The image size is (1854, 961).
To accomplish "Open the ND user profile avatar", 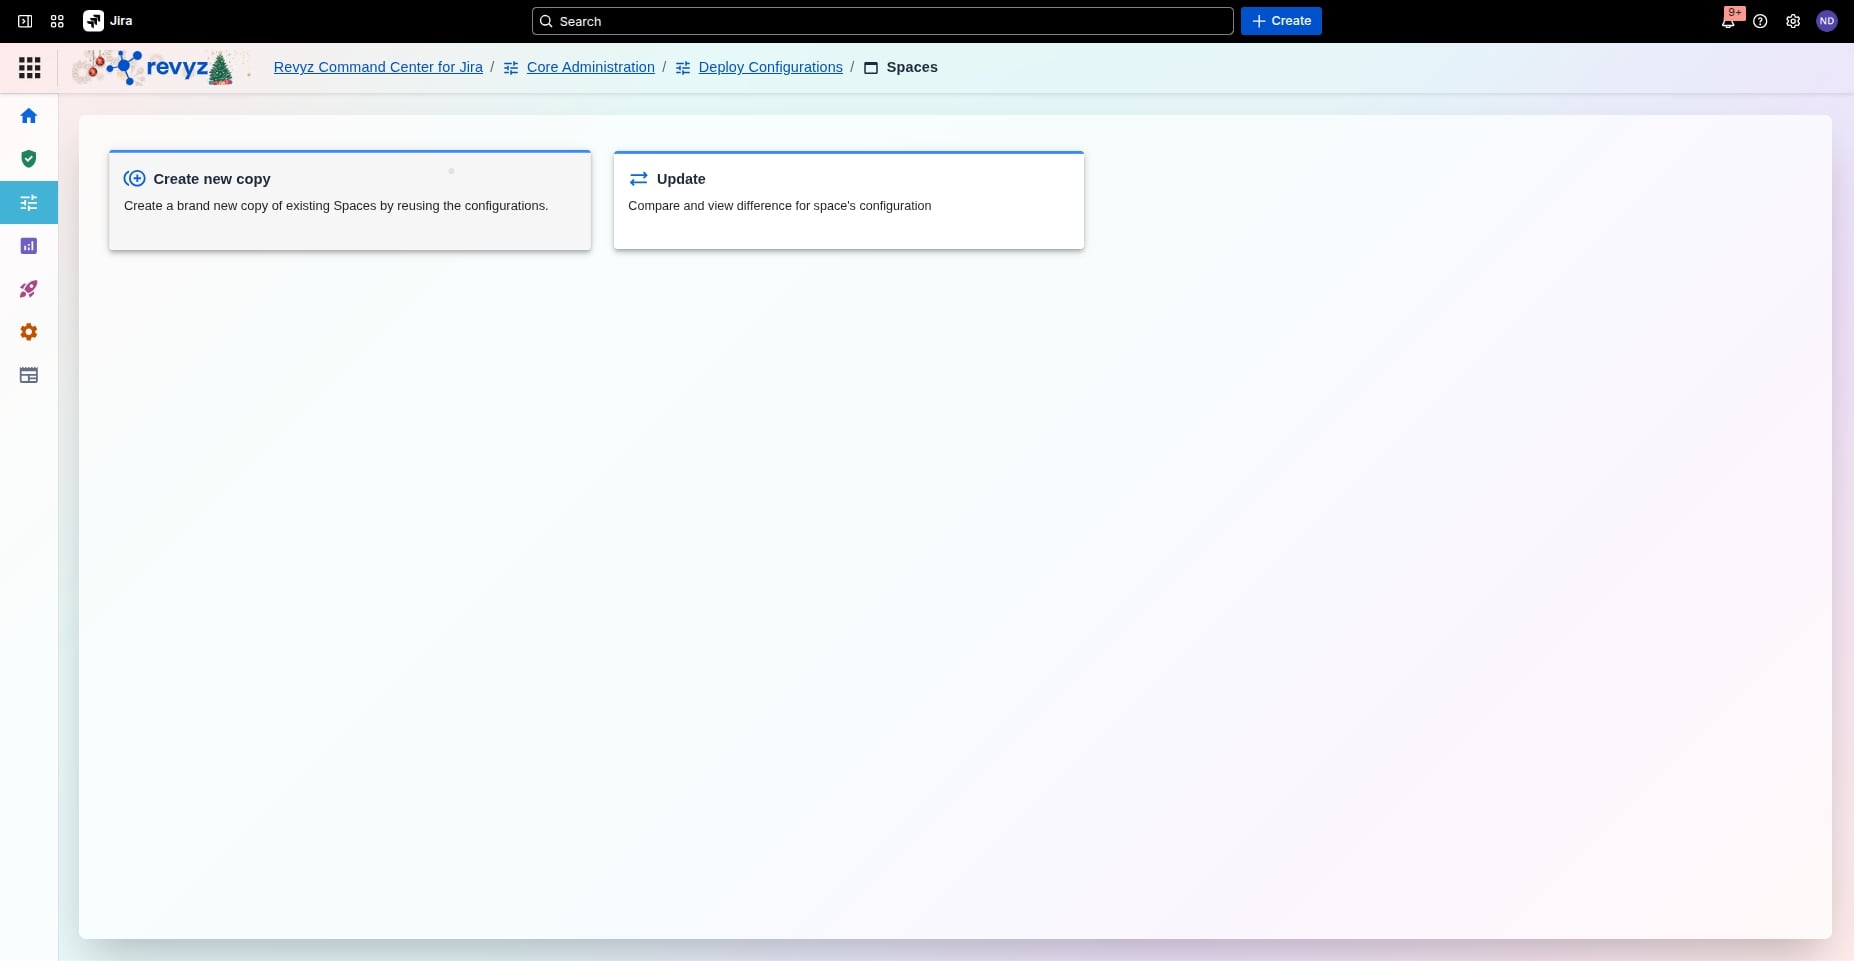I will (1826, 21).
